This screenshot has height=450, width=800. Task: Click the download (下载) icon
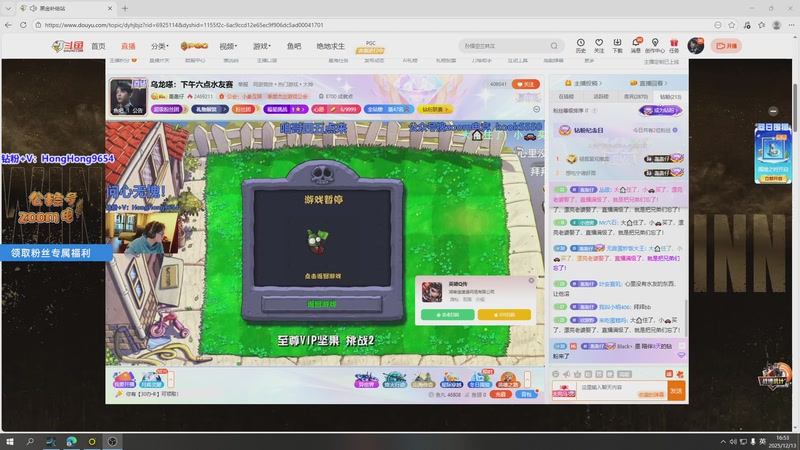tap(617, 44)
